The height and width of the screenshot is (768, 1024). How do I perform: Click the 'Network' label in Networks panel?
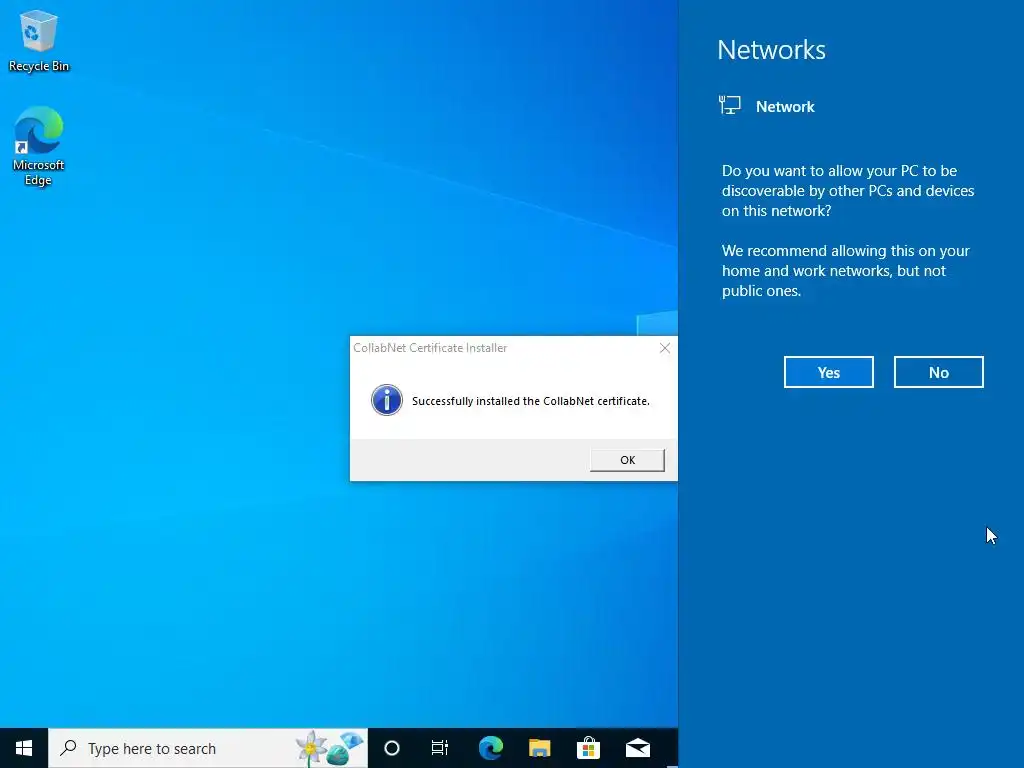(x=785, y=106)
